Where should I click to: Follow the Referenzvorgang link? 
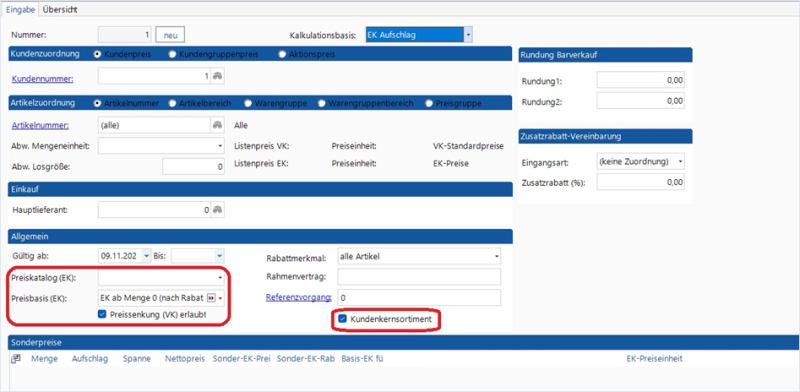pos(299,297)
